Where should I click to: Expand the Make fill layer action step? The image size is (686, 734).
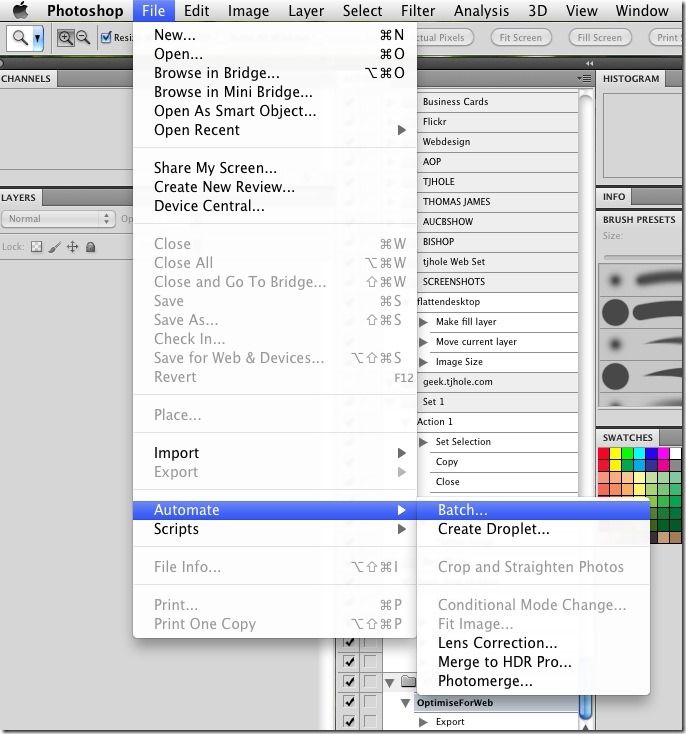pos(423,322)
